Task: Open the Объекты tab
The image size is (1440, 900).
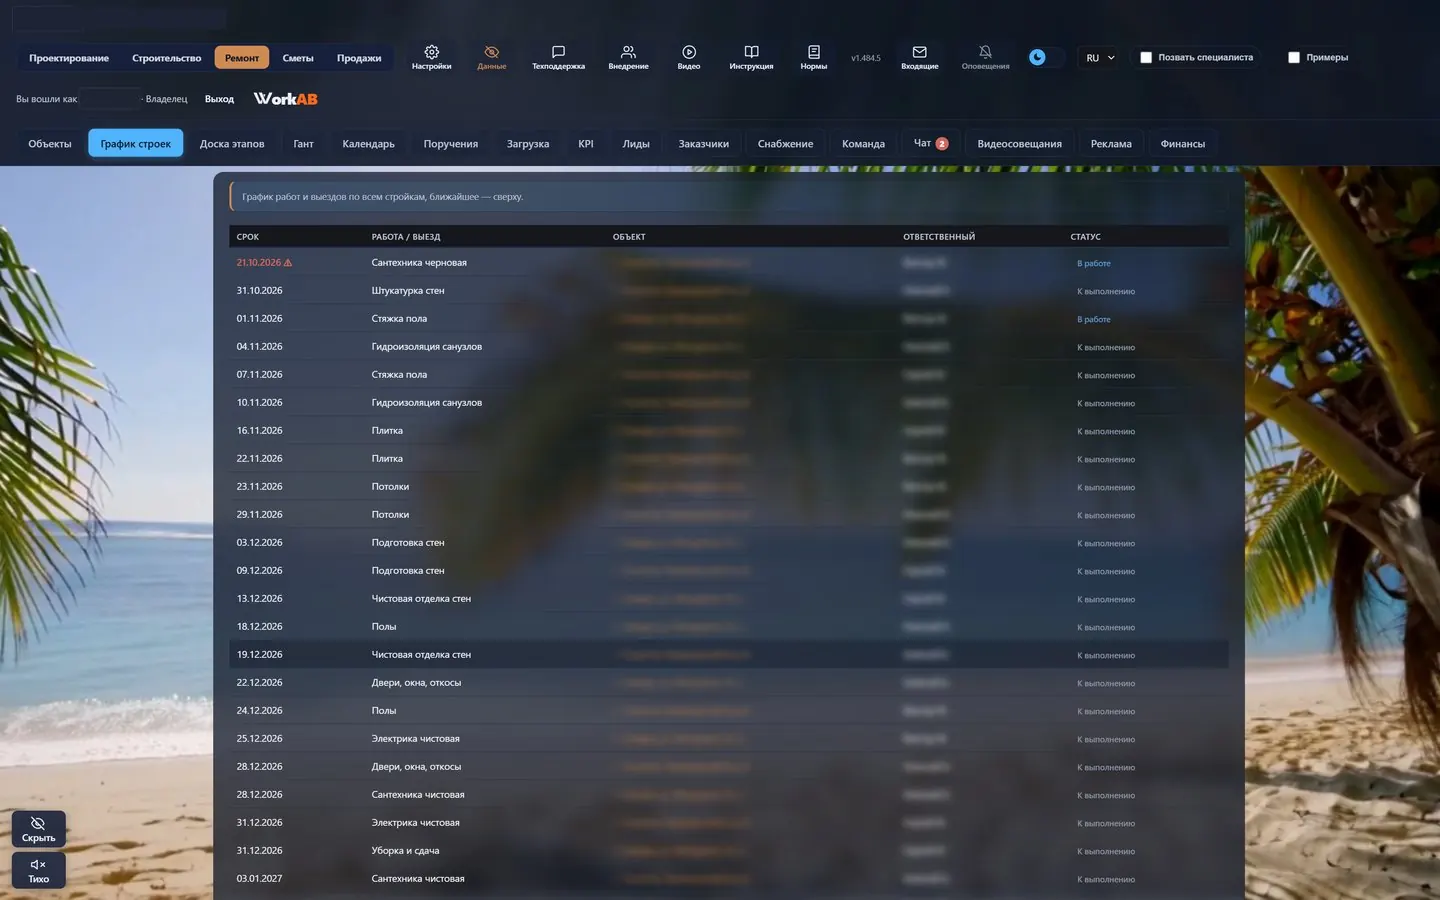Action: click(x=50, y=144)
